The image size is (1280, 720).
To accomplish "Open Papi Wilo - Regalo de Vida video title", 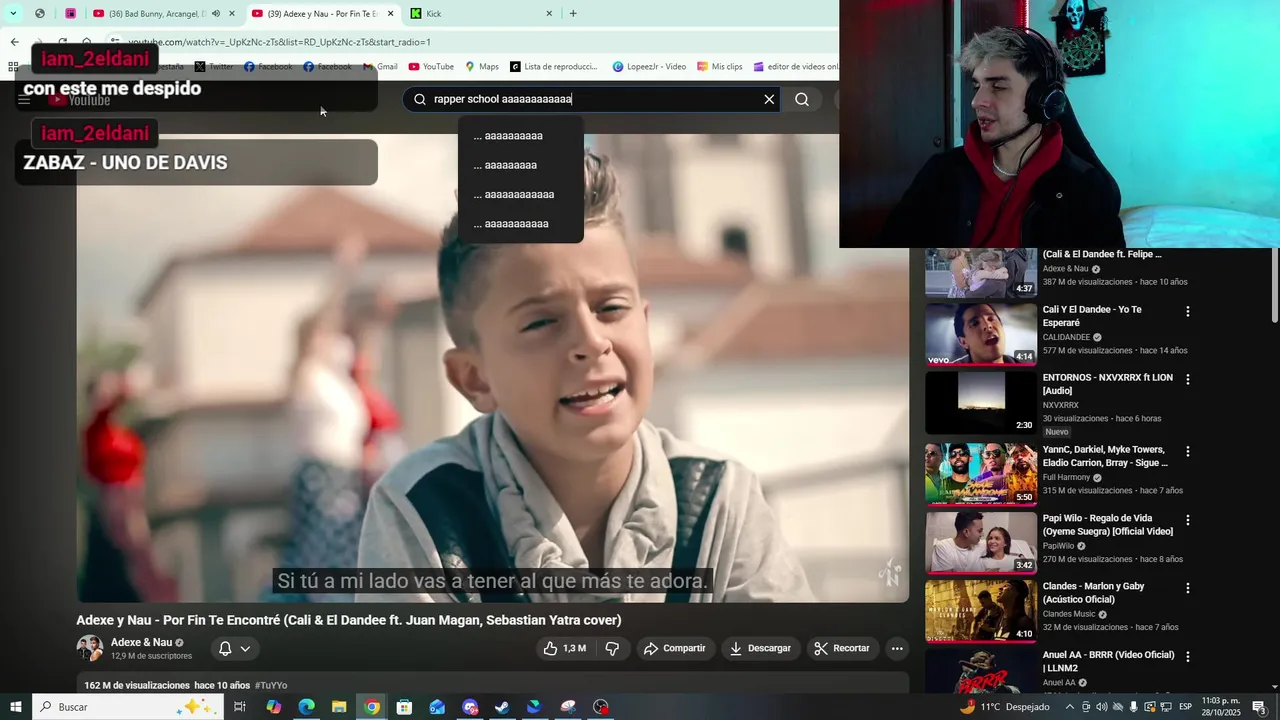I will tap(1108, 525).
